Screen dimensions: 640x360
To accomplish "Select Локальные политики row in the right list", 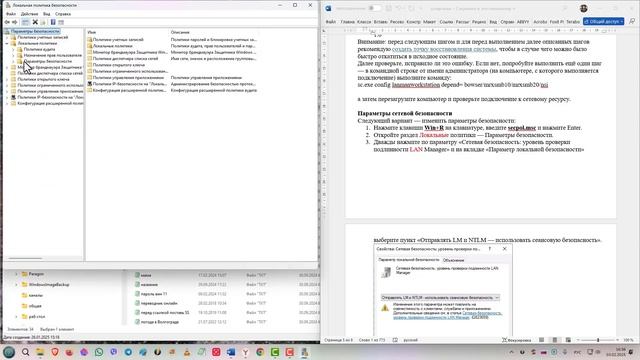I will pyautogui.click(x=112, y=46).
